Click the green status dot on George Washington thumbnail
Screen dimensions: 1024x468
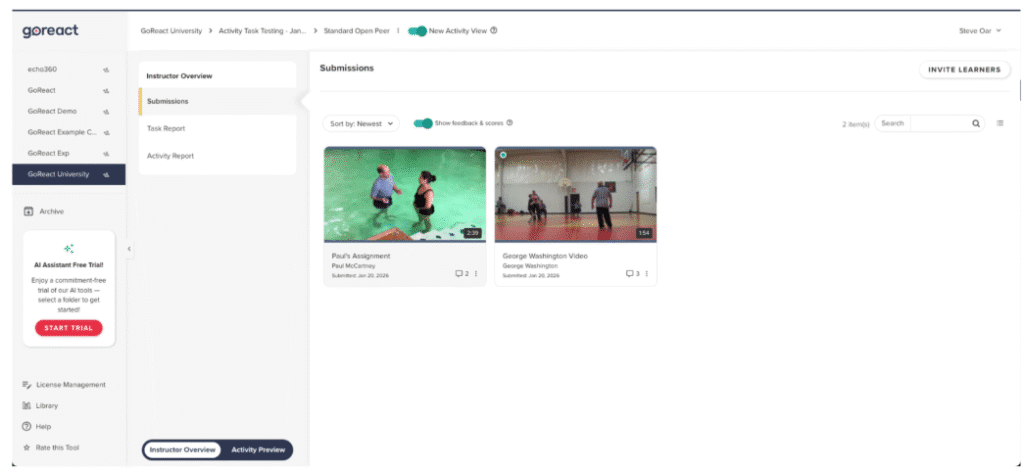(503, 155)
